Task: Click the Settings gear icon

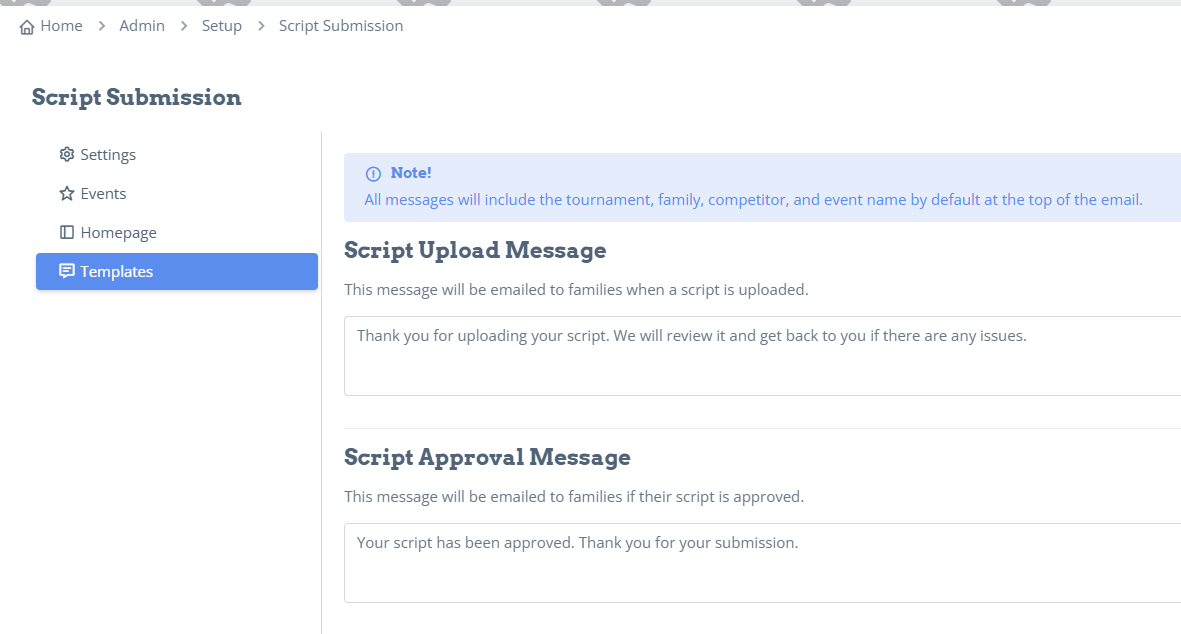Action: 67,154
